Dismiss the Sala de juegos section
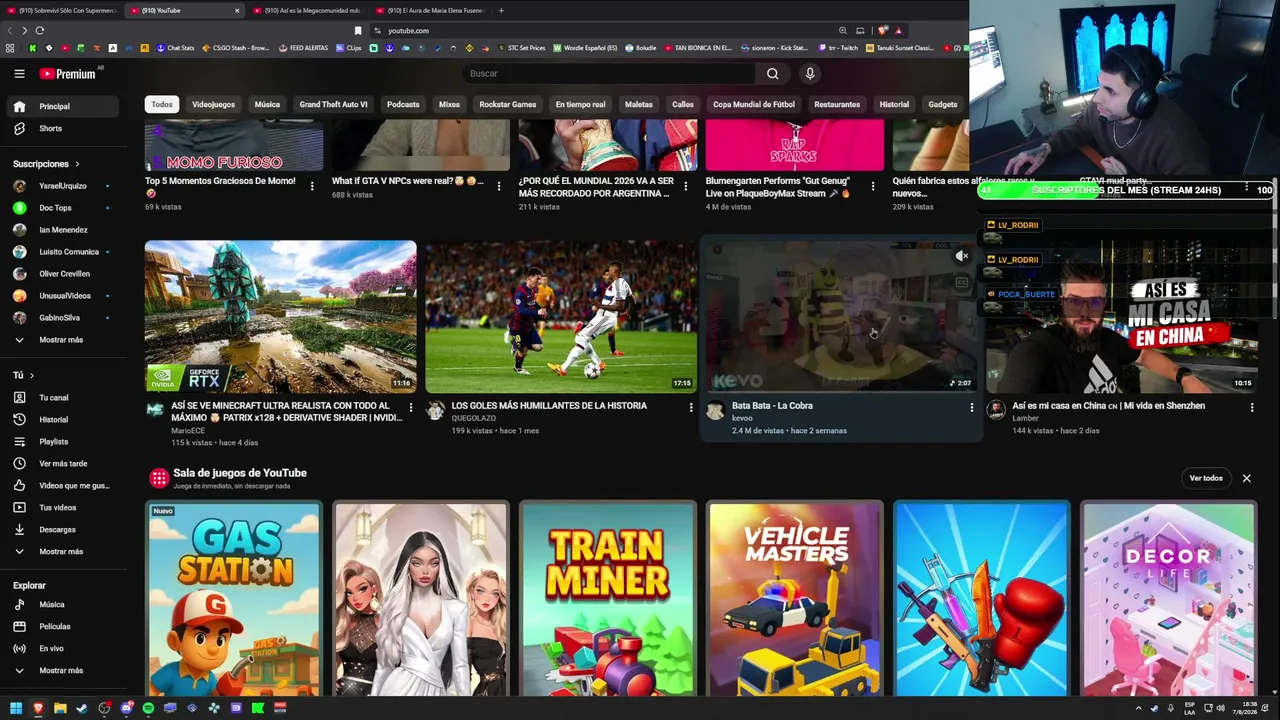 [x=1246, y=478]
